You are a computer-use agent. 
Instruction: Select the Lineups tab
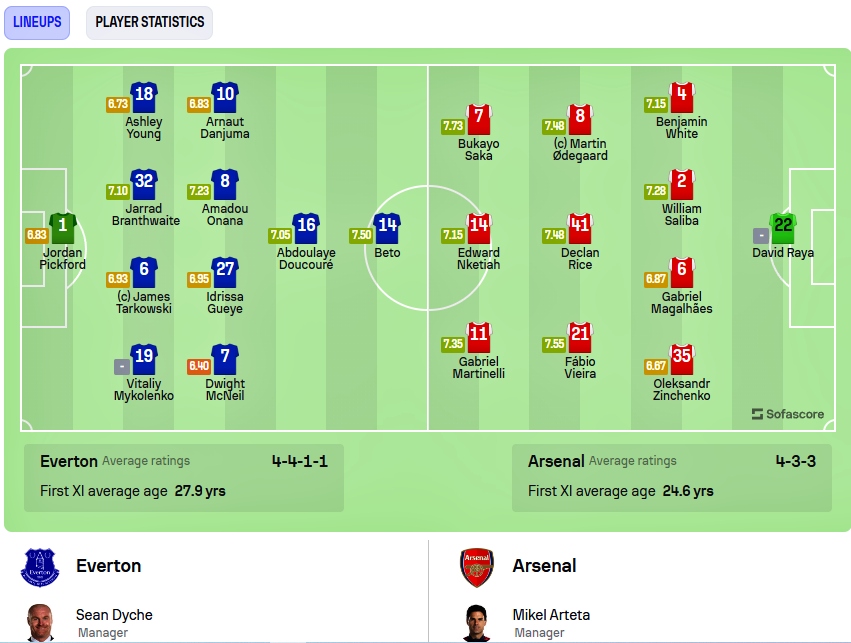pos(37,22)
